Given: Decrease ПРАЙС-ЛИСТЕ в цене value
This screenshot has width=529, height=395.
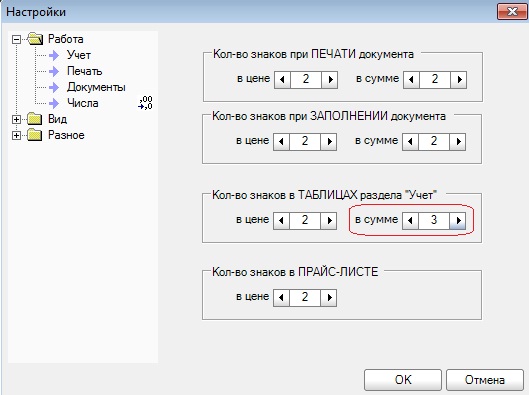Looking at the screenshot, I should (281, 298).
